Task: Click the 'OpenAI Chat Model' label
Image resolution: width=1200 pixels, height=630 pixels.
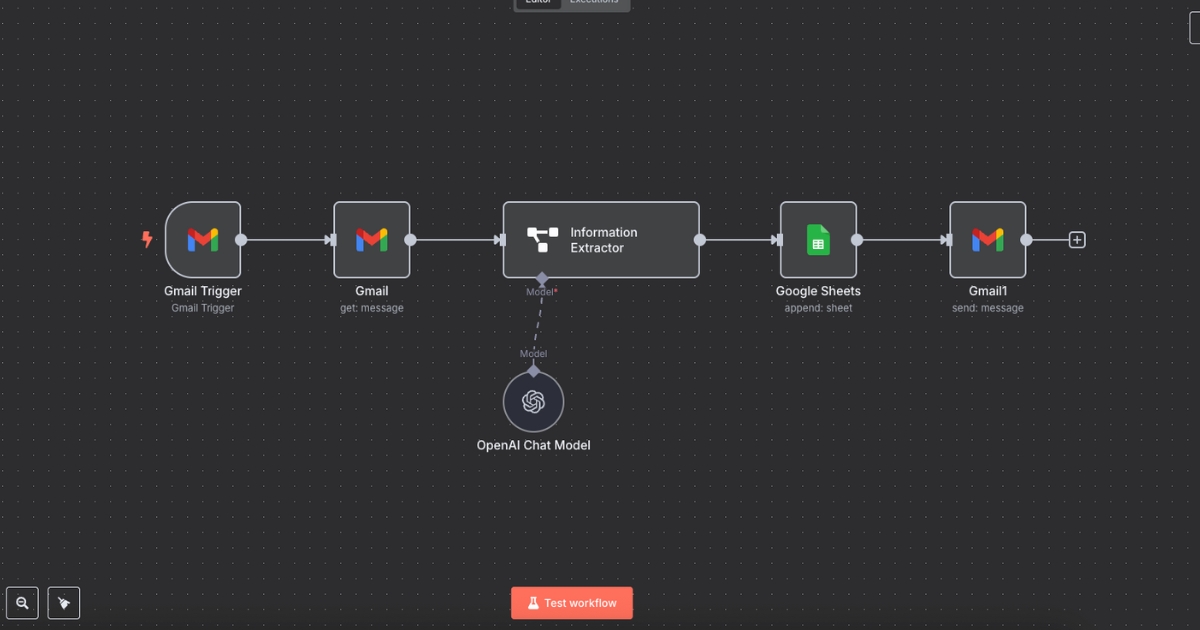Action: [533, 445]
